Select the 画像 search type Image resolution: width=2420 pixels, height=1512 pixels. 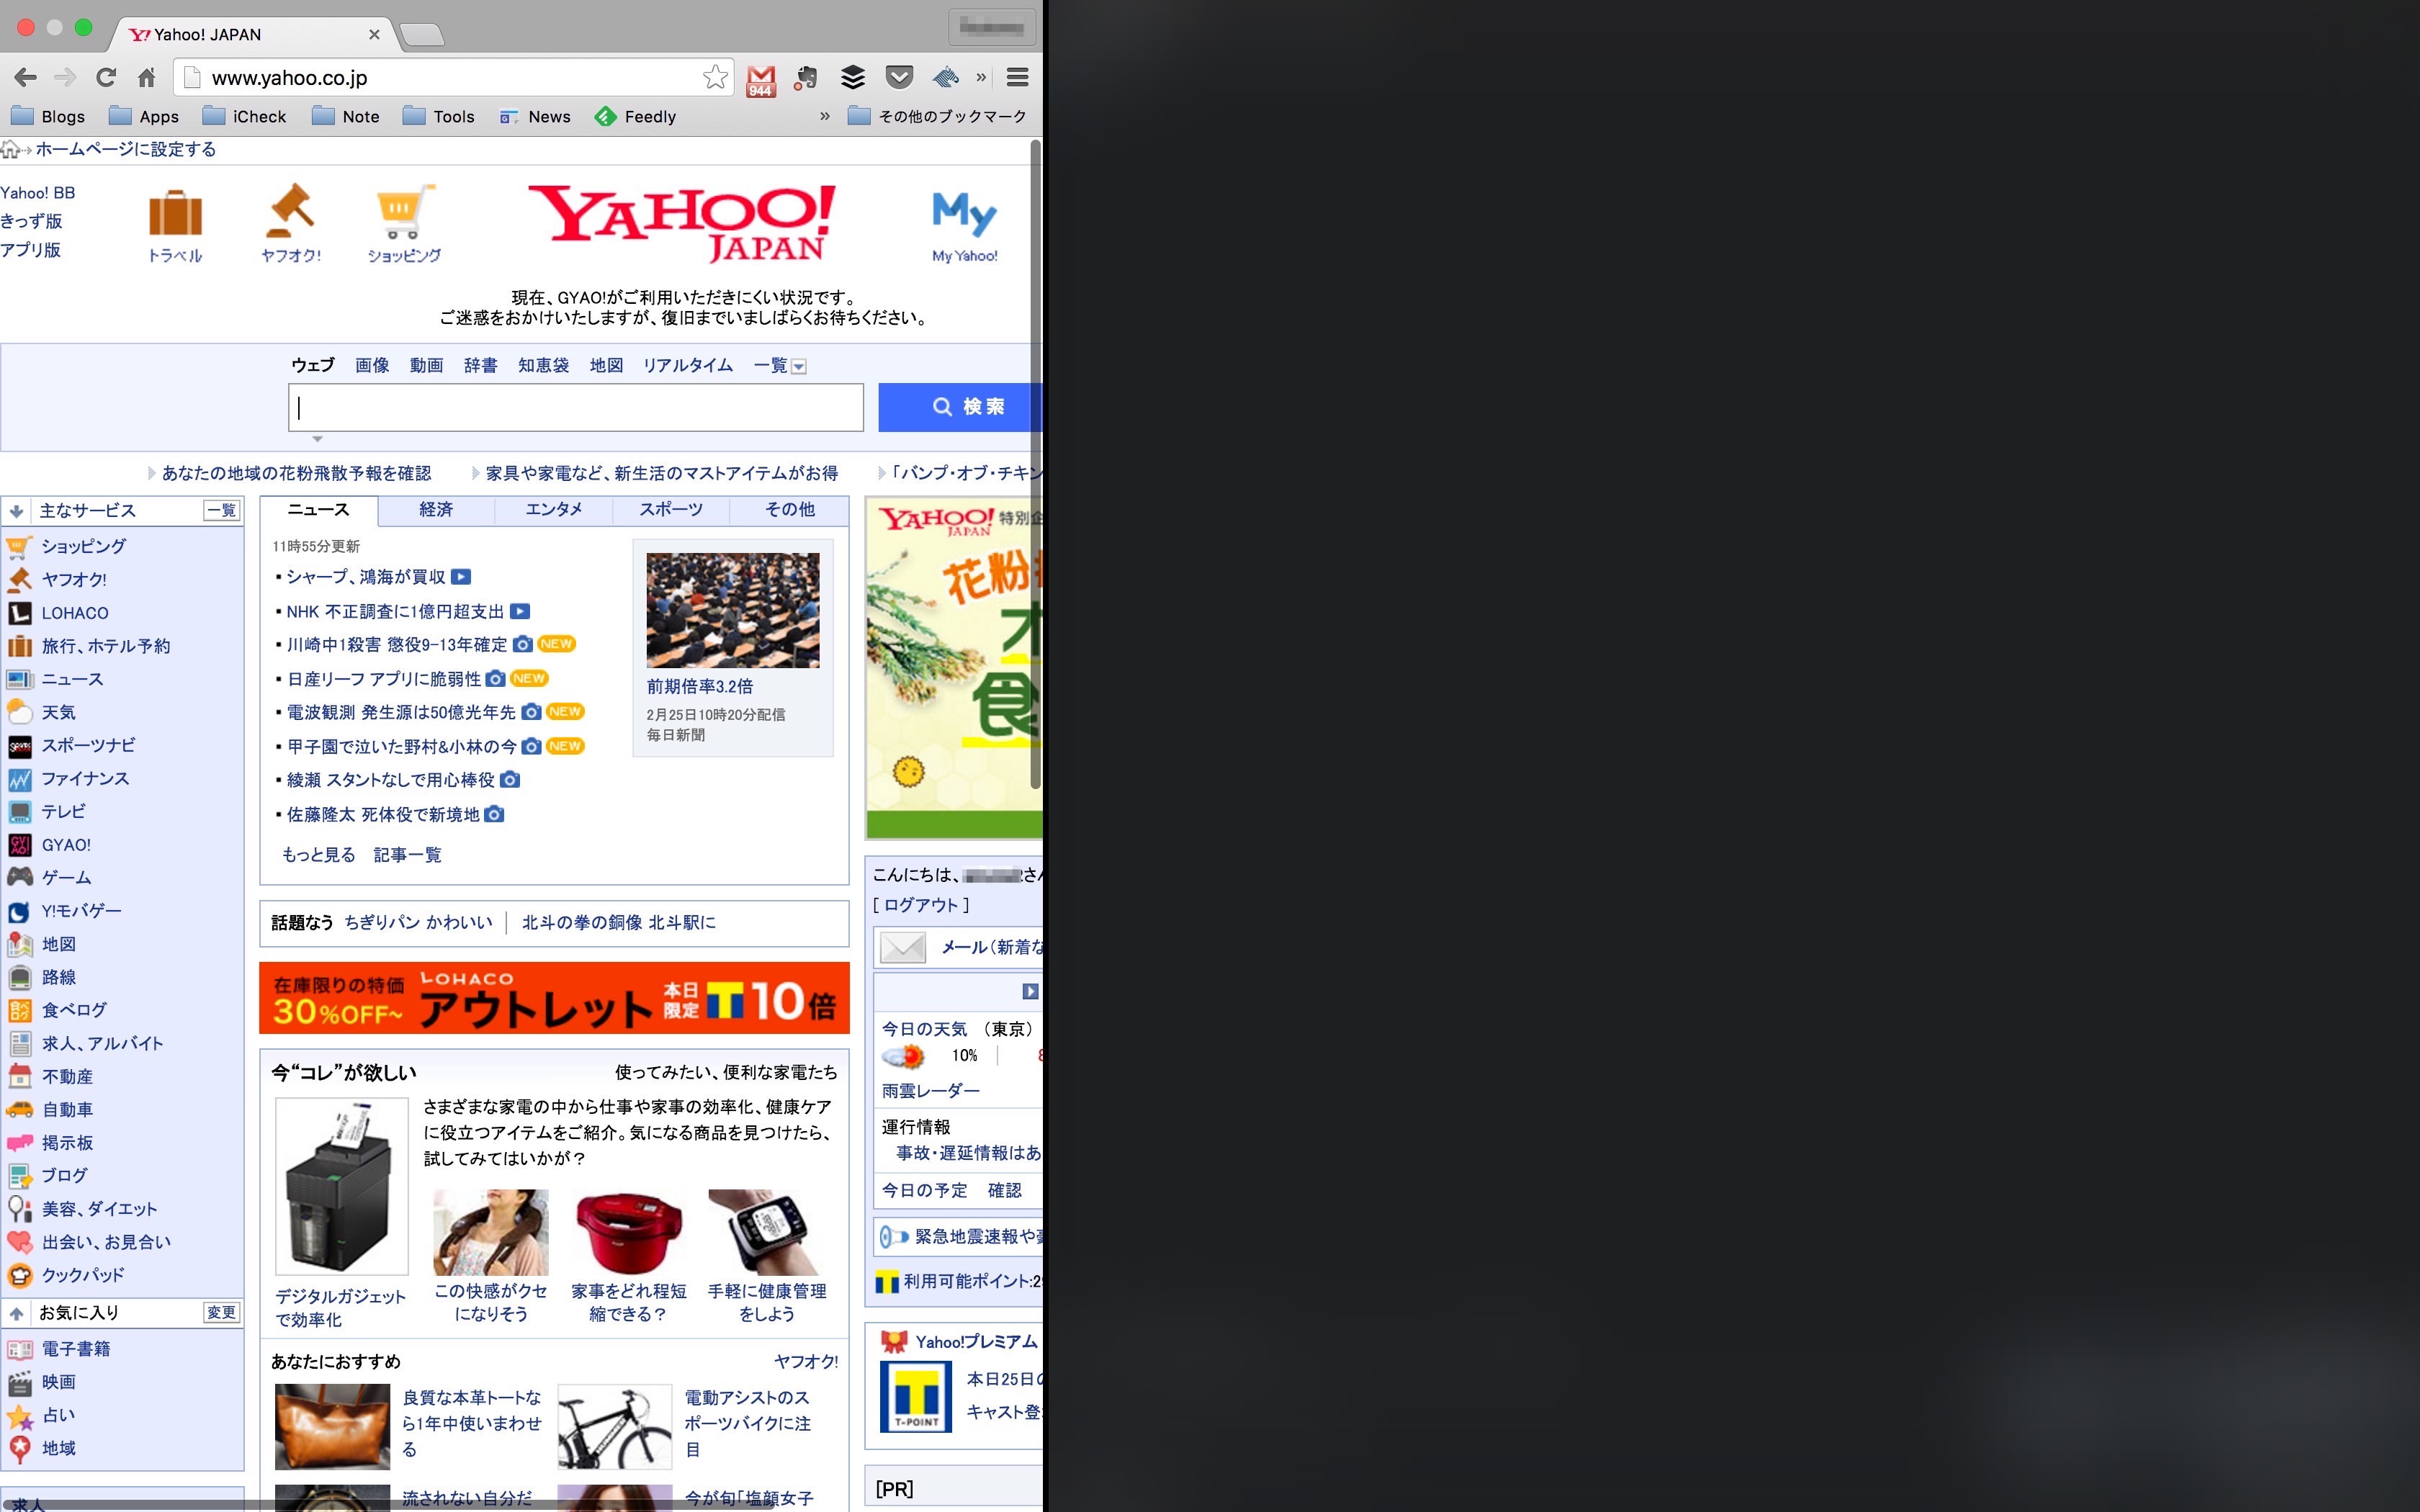372,366
